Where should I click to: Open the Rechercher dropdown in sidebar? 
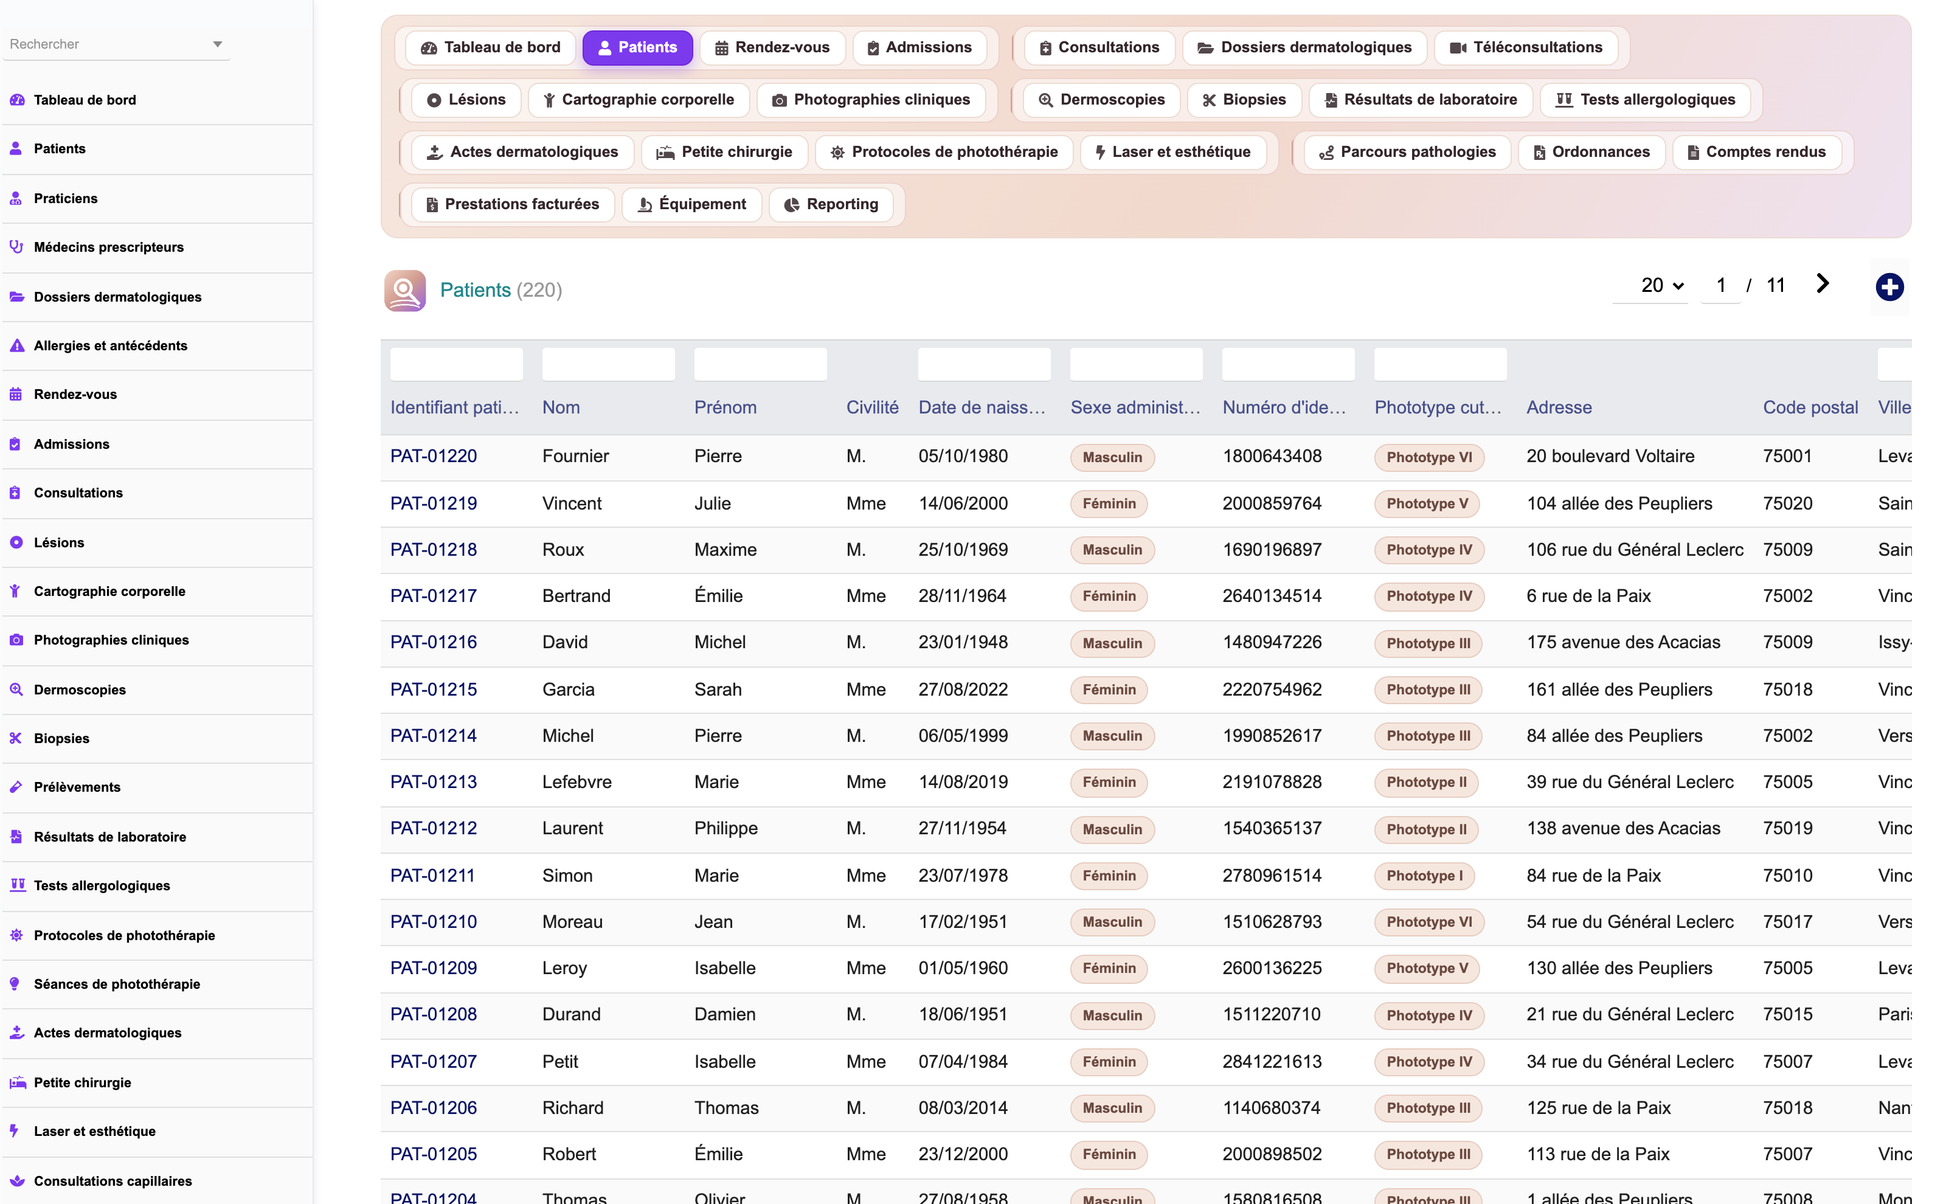pyautogui.click(x=116, y=44)
